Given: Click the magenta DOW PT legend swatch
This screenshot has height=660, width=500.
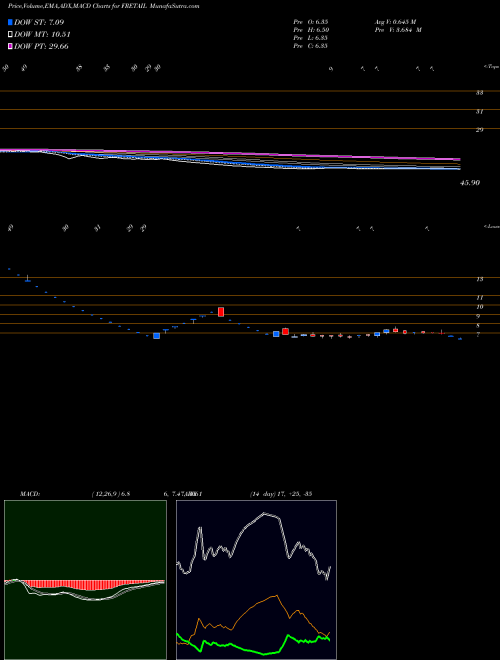Looking at the screenshot, I should point(10,46).
